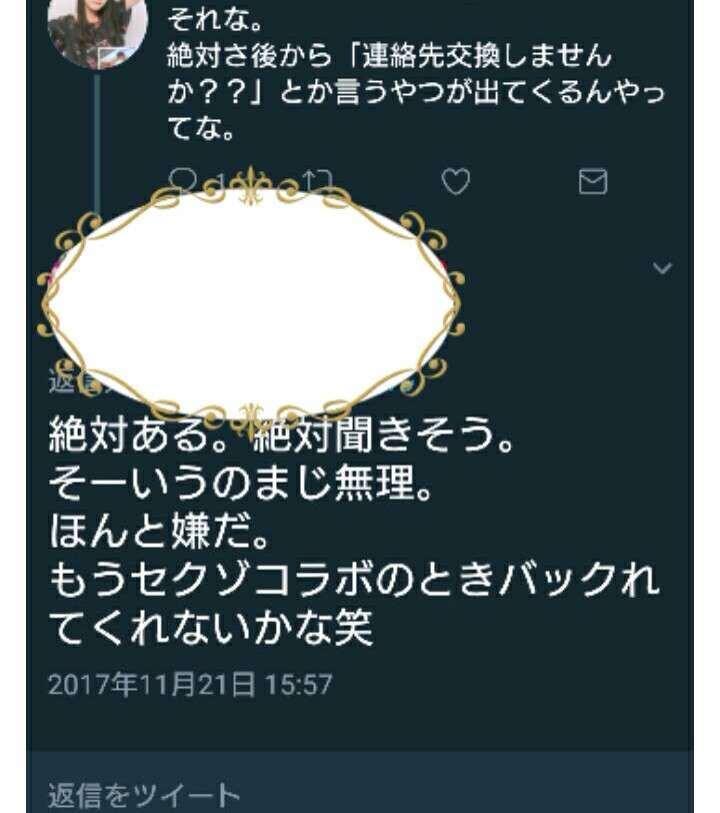
Task: Tap the そーいうのまじ無理。 tweet line
Action: point(241,483)
